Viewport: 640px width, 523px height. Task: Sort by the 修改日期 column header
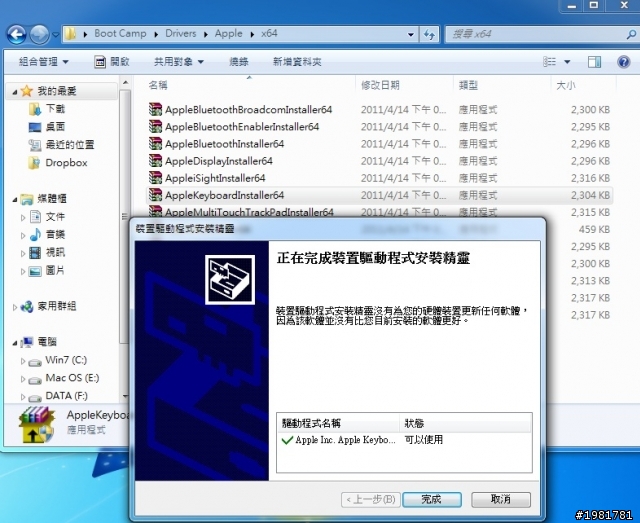[x=380, y=85]
